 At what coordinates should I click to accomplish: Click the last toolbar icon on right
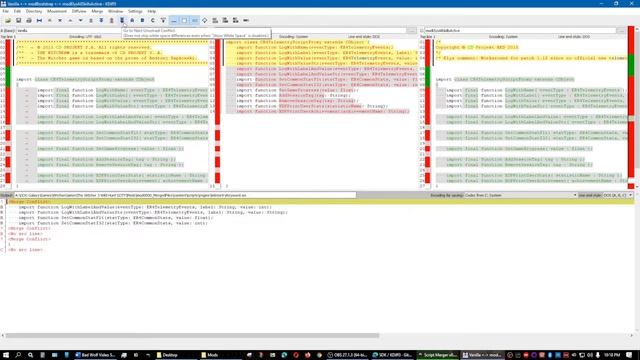click(x=246, y=20)
